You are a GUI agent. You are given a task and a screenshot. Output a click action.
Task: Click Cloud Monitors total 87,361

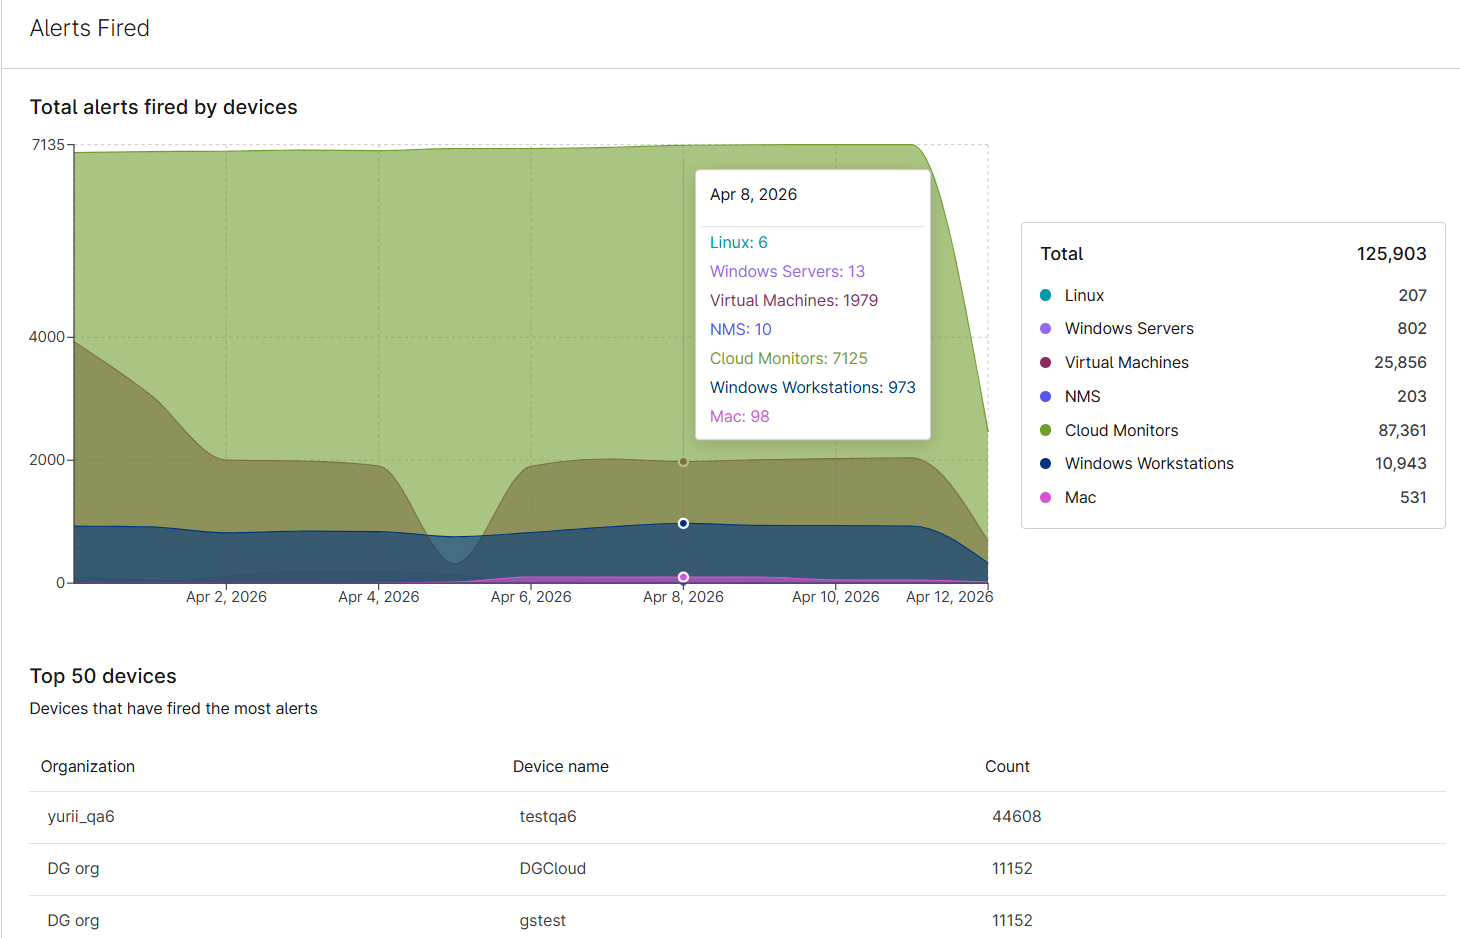[x=1402, y=430]
